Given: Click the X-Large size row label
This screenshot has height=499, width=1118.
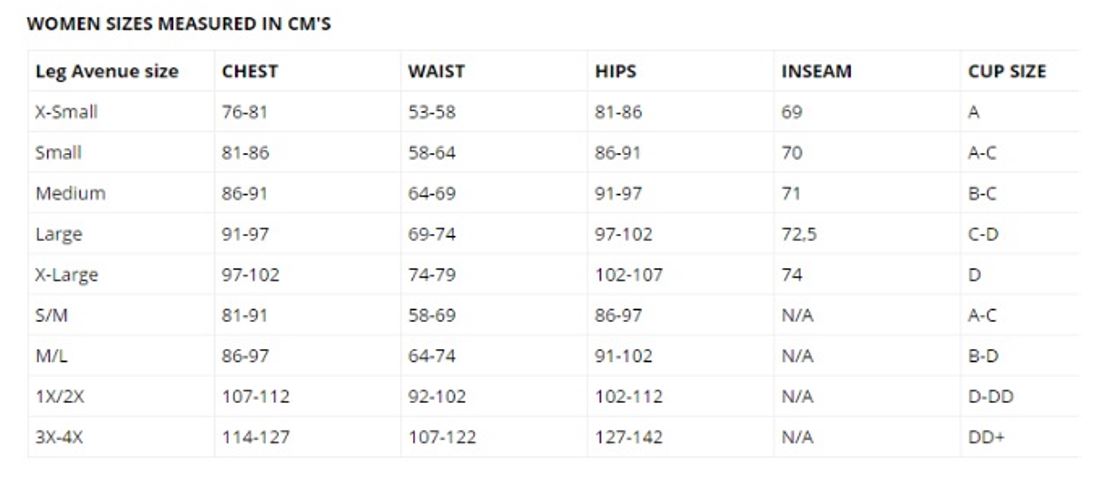Looking at the screenshot, I should [x=67, y=275].
